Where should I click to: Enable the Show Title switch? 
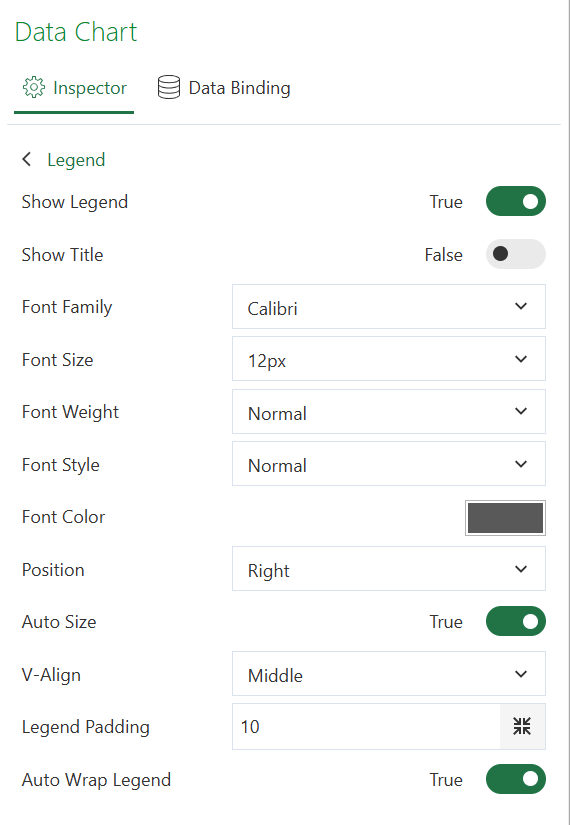pyautogui.click(x=515, y=254)
